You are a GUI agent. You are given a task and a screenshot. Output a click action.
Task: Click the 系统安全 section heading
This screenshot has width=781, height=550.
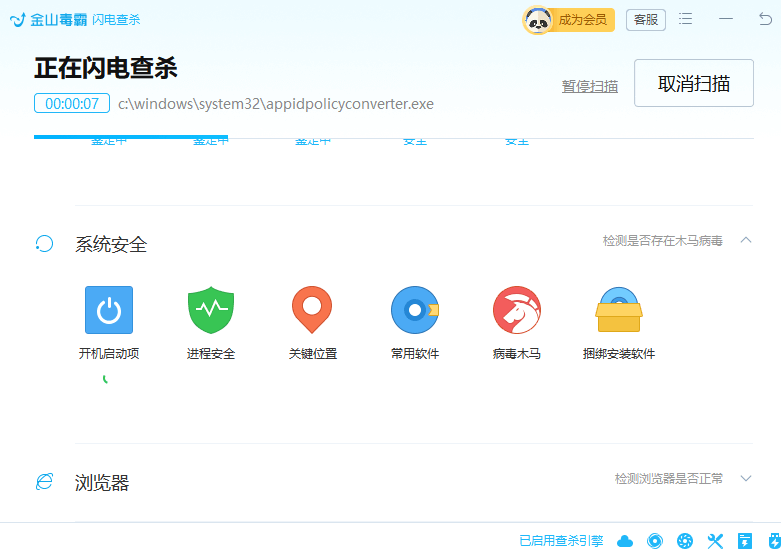(x=111, y=244)
